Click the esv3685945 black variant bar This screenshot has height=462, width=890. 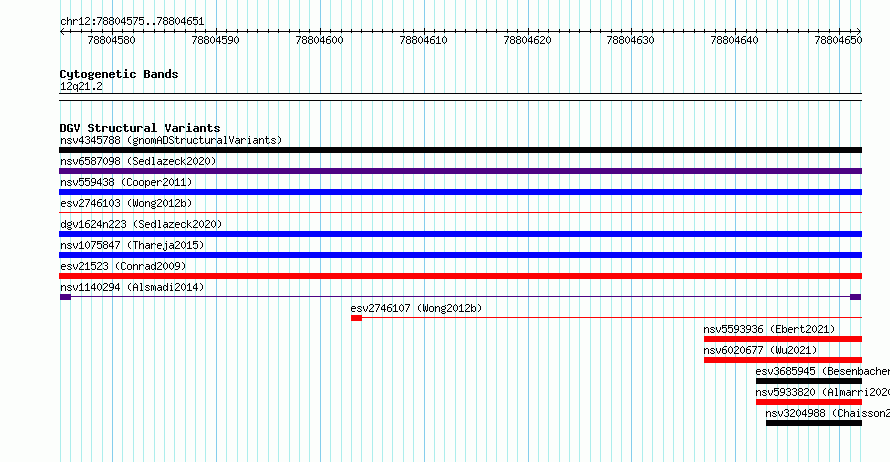click(809, 381)
